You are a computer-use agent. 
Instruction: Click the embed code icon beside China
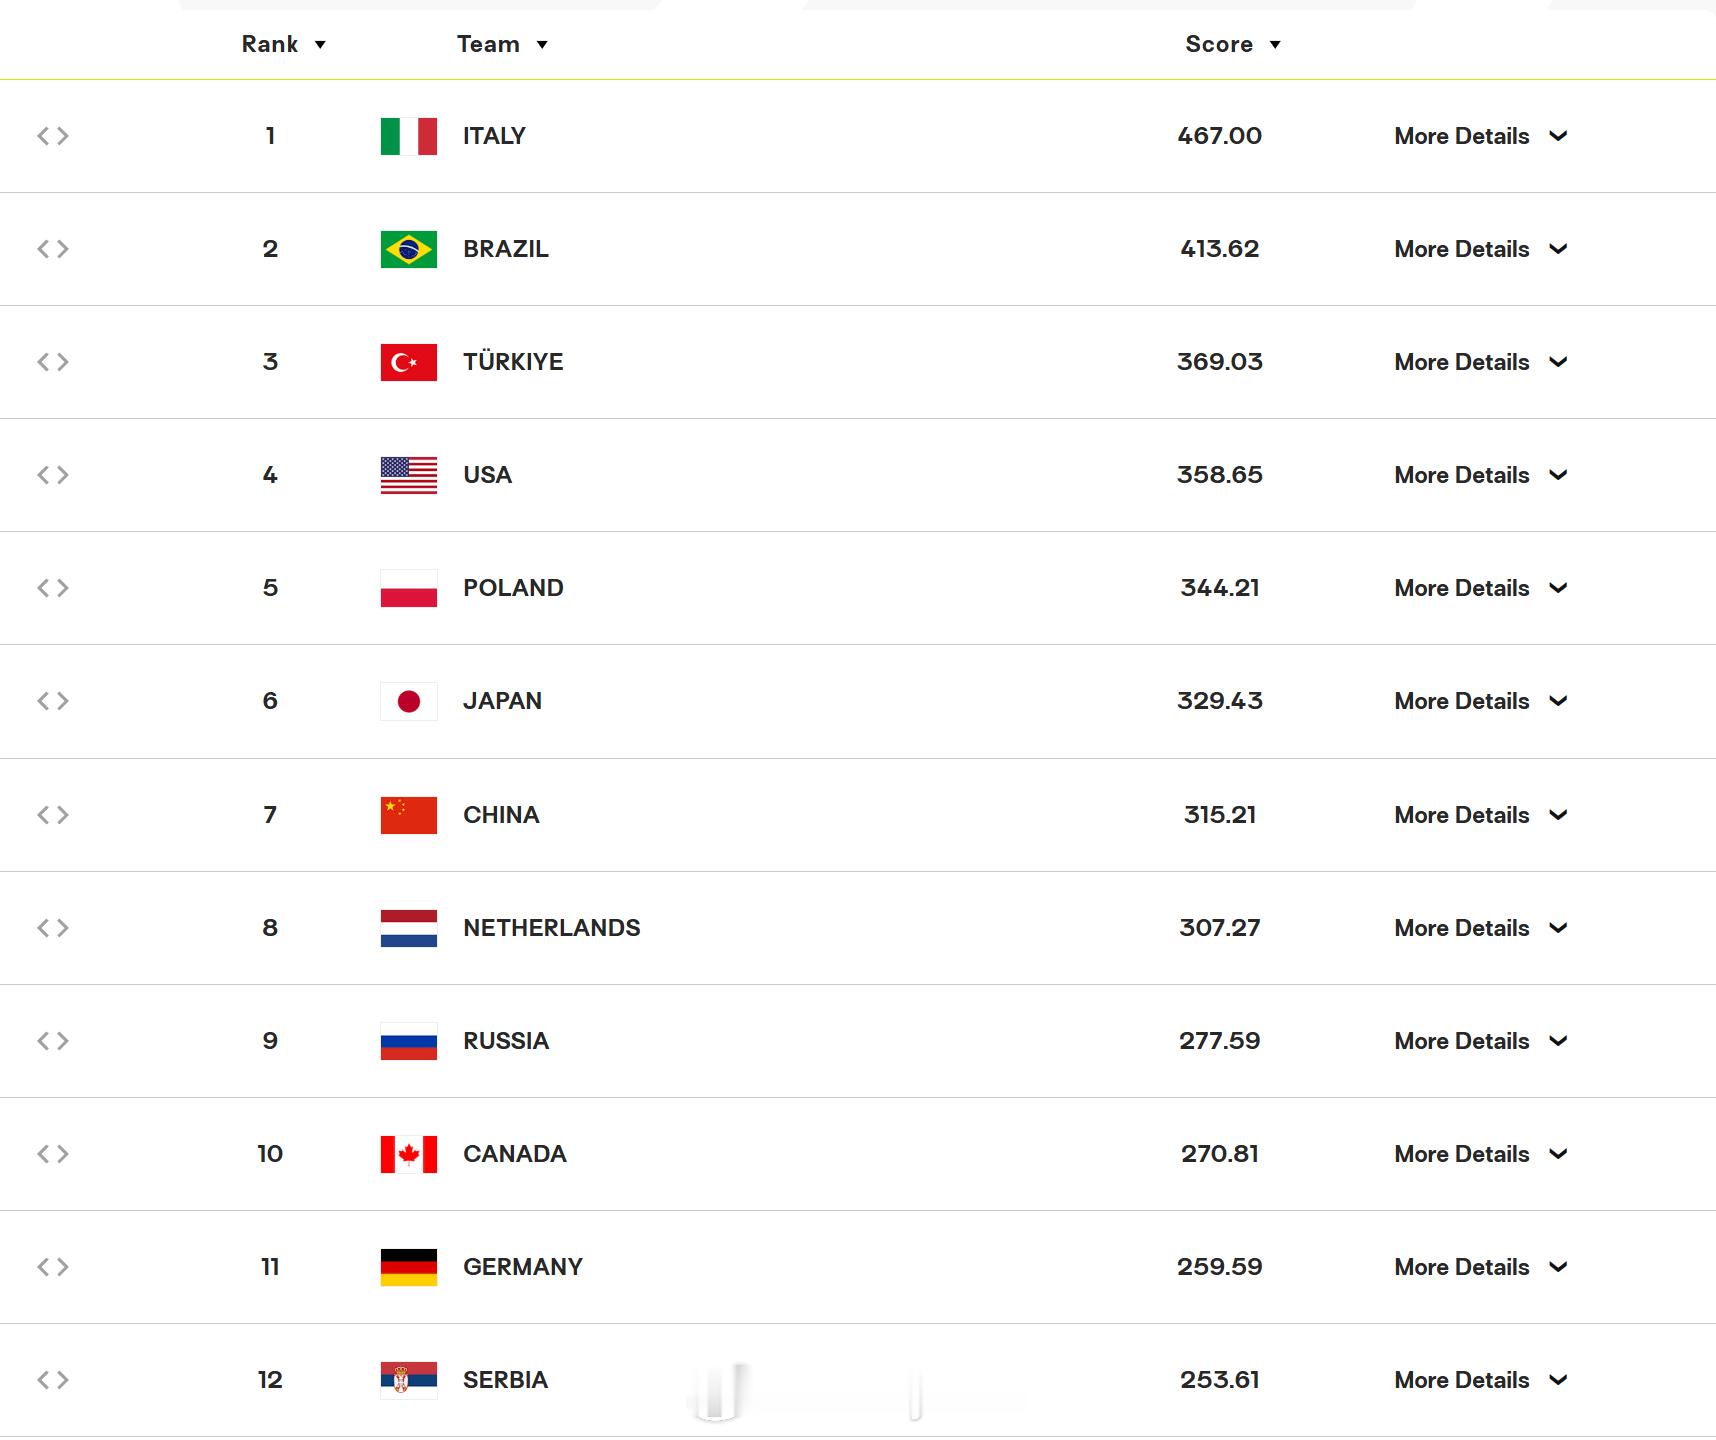[x=53, y=815]
